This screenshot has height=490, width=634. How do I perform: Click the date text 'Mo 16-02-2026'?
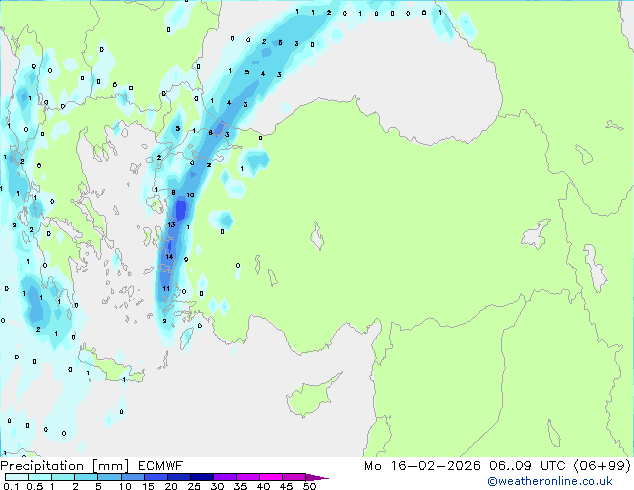[422, 466]
